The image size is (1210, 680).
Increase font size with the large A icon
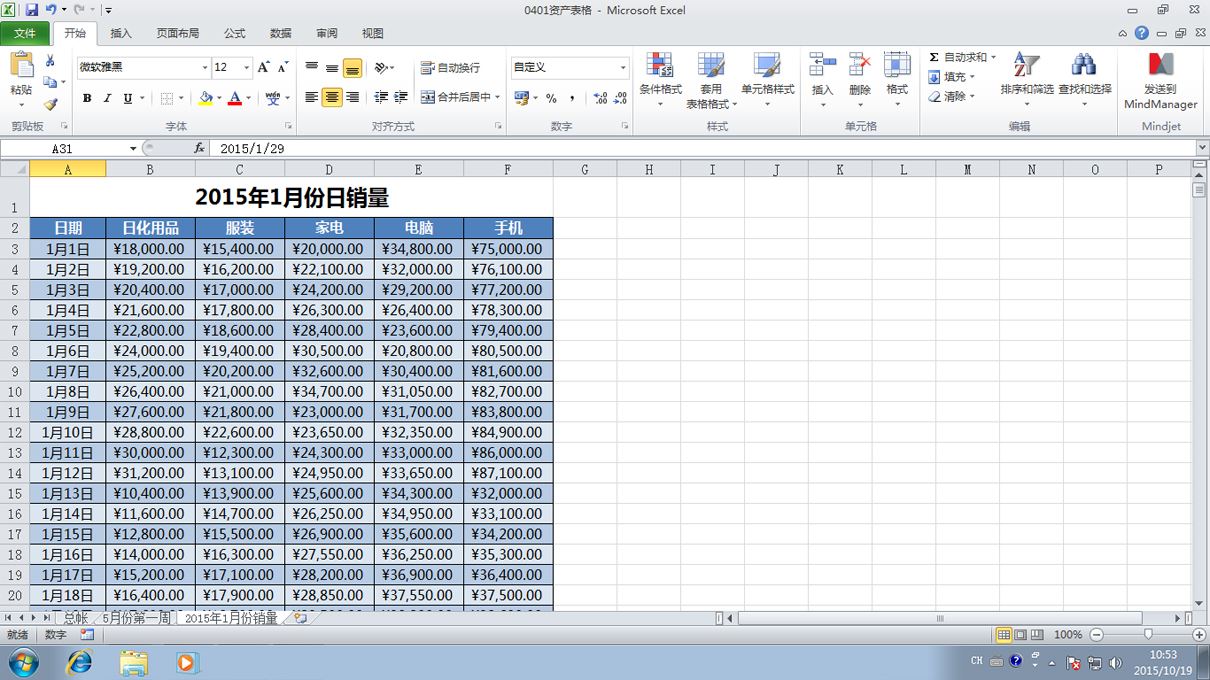[x=263, y=67]
